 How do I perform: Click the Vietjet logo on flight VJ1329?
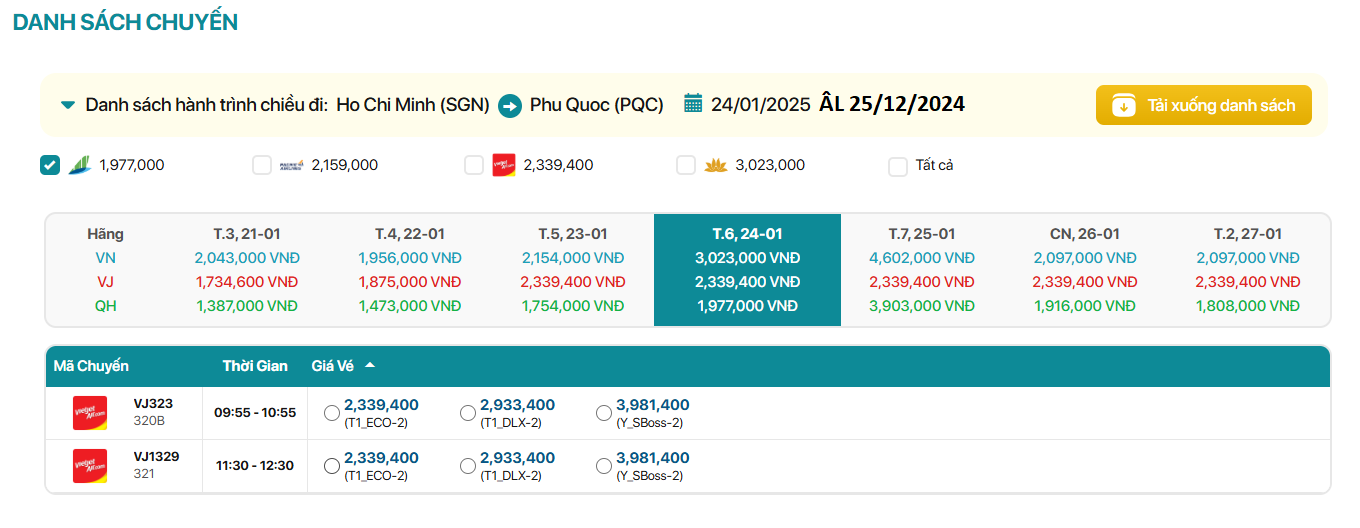pyautogui.click(x=90, y=466)
